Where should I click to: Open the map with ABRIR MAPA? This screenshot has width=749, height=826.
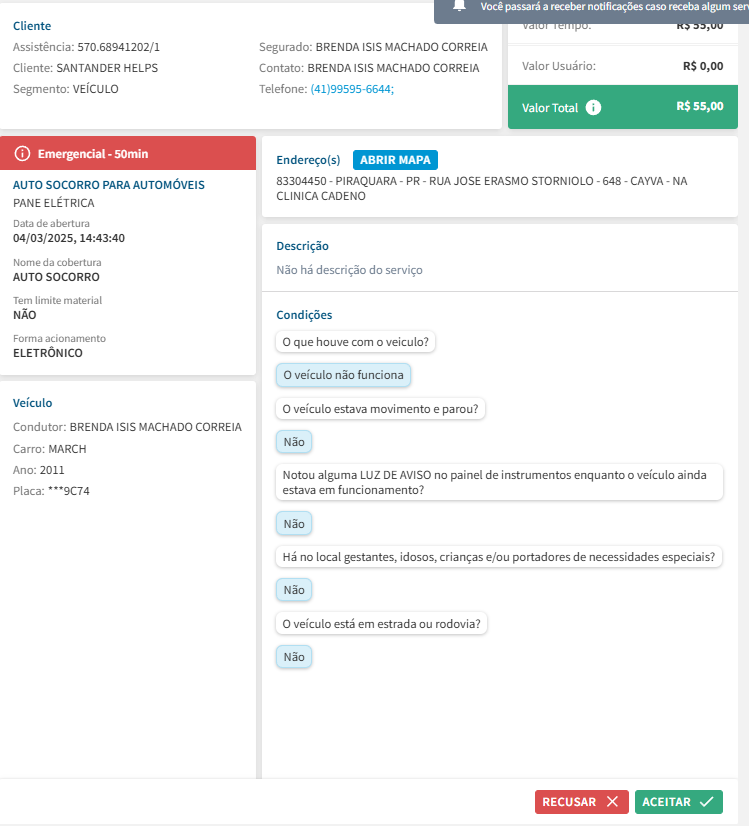click(x=395, y=160)
